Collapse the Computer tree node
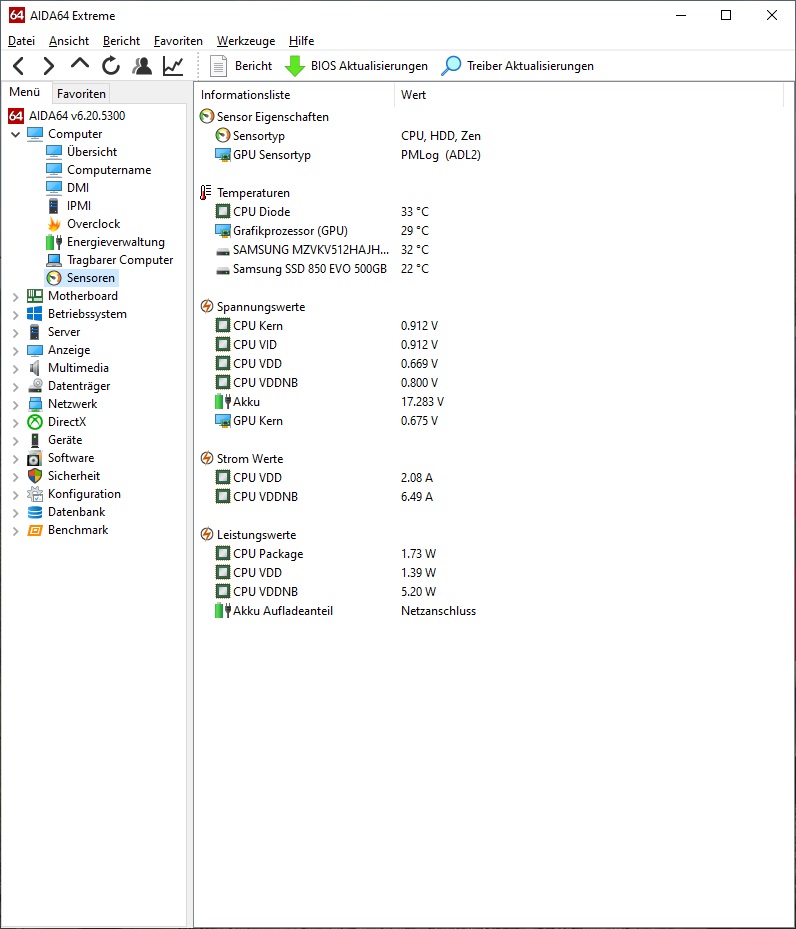 click(x=15, y=134)
